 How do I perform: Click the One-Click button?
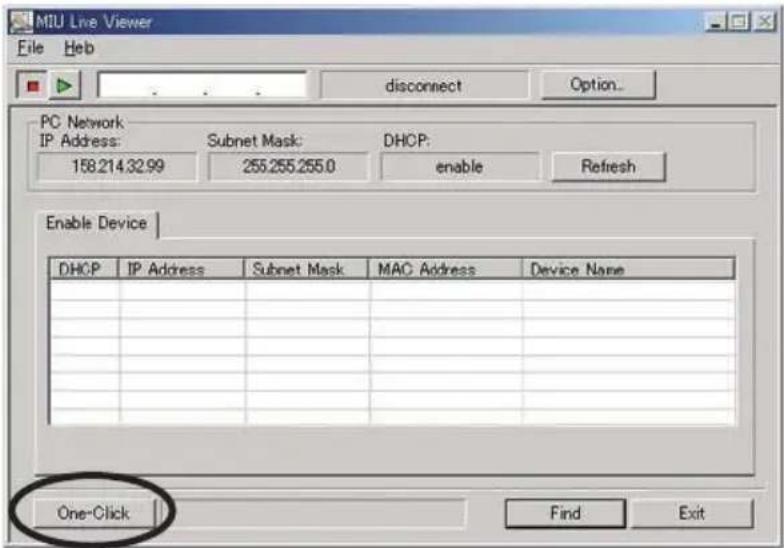pyautogui.click(x=94, y=513)
